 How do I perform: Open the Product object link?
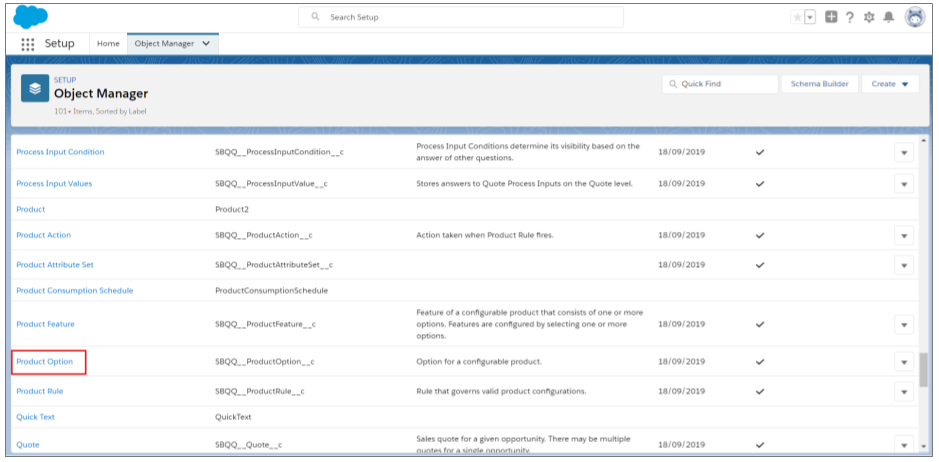(31, 209)
